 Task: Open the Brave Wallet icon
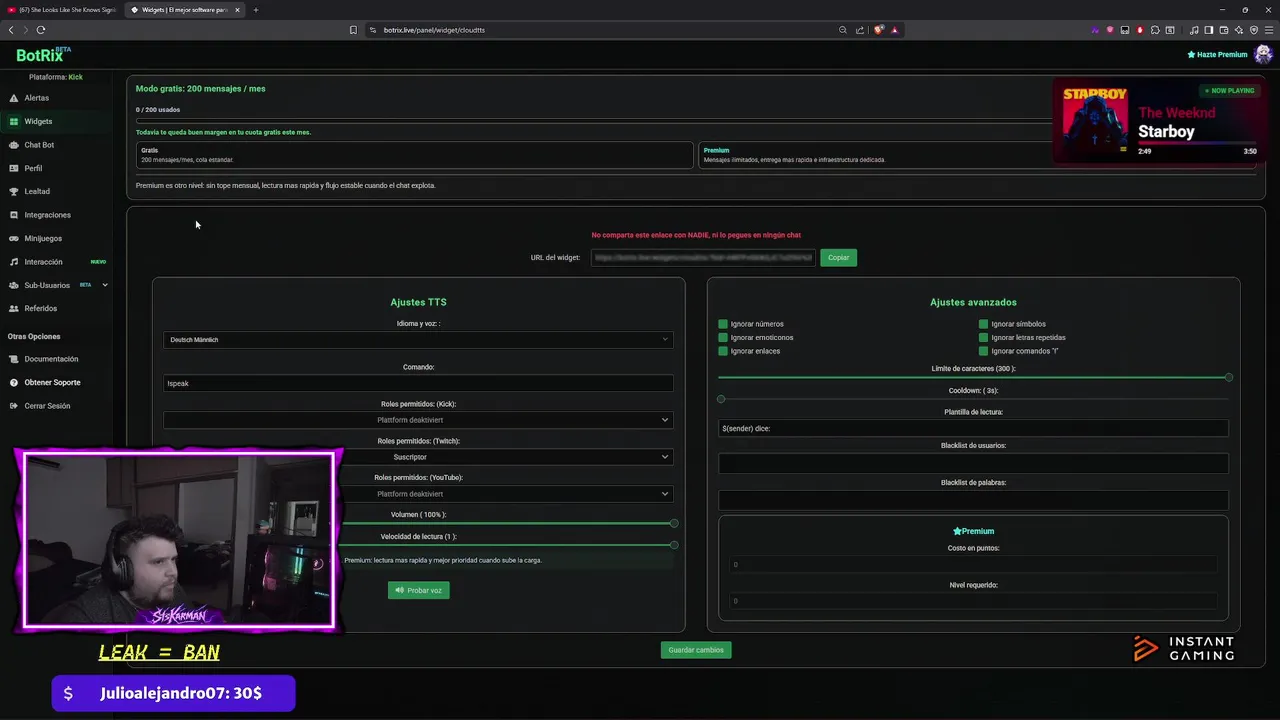click(1224, 30)
